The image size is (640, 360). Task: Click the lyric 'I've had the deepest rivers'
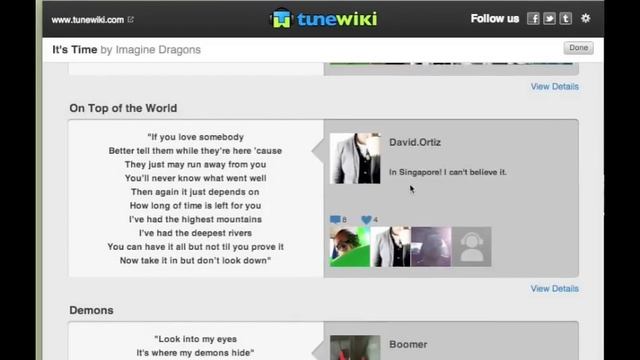[196, 233]
